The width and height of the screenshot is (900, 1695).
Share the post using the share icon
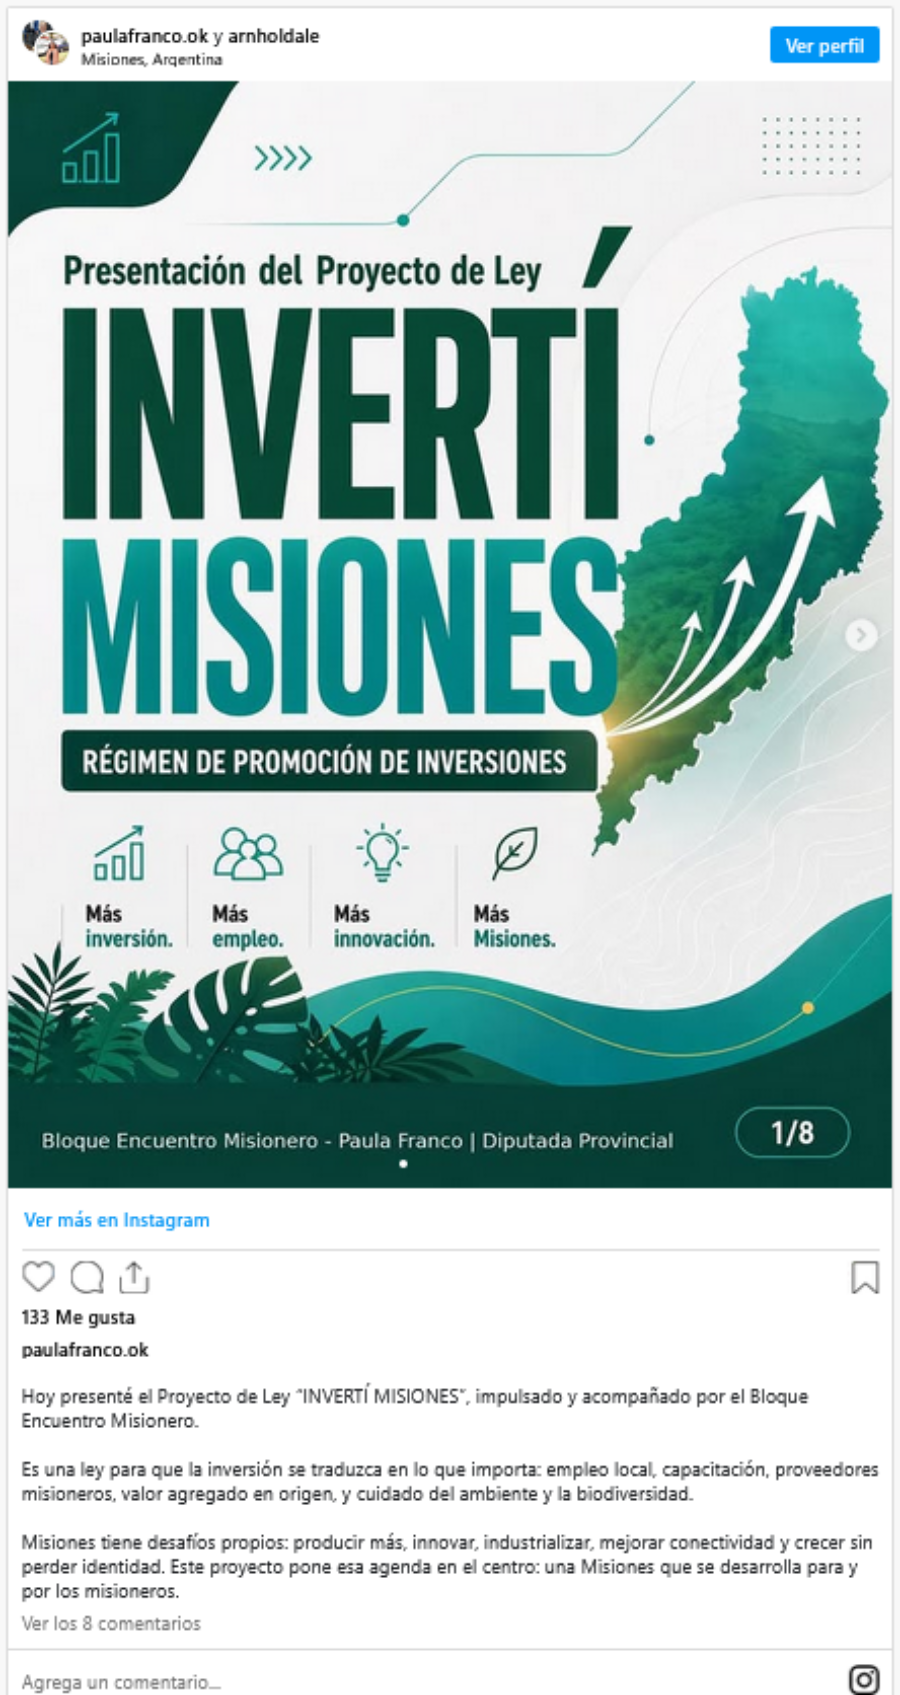(134, 1277)
